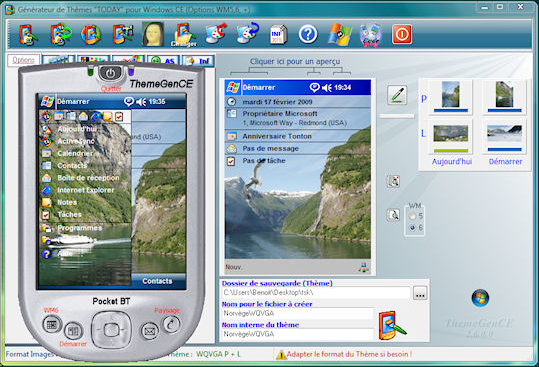The height and width of the screenshot is (367, 539).
Task: Select the WM 6 radio button
Action: click(x=412, y=227)
